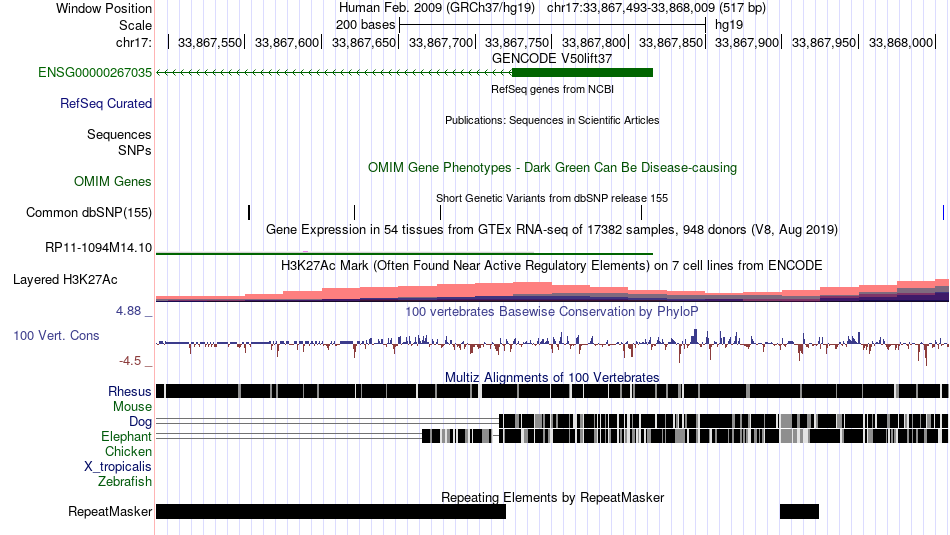Select the green GENCODE exon block
The height and width of the screenshot is (535, 950).
[x=582, y=73]
